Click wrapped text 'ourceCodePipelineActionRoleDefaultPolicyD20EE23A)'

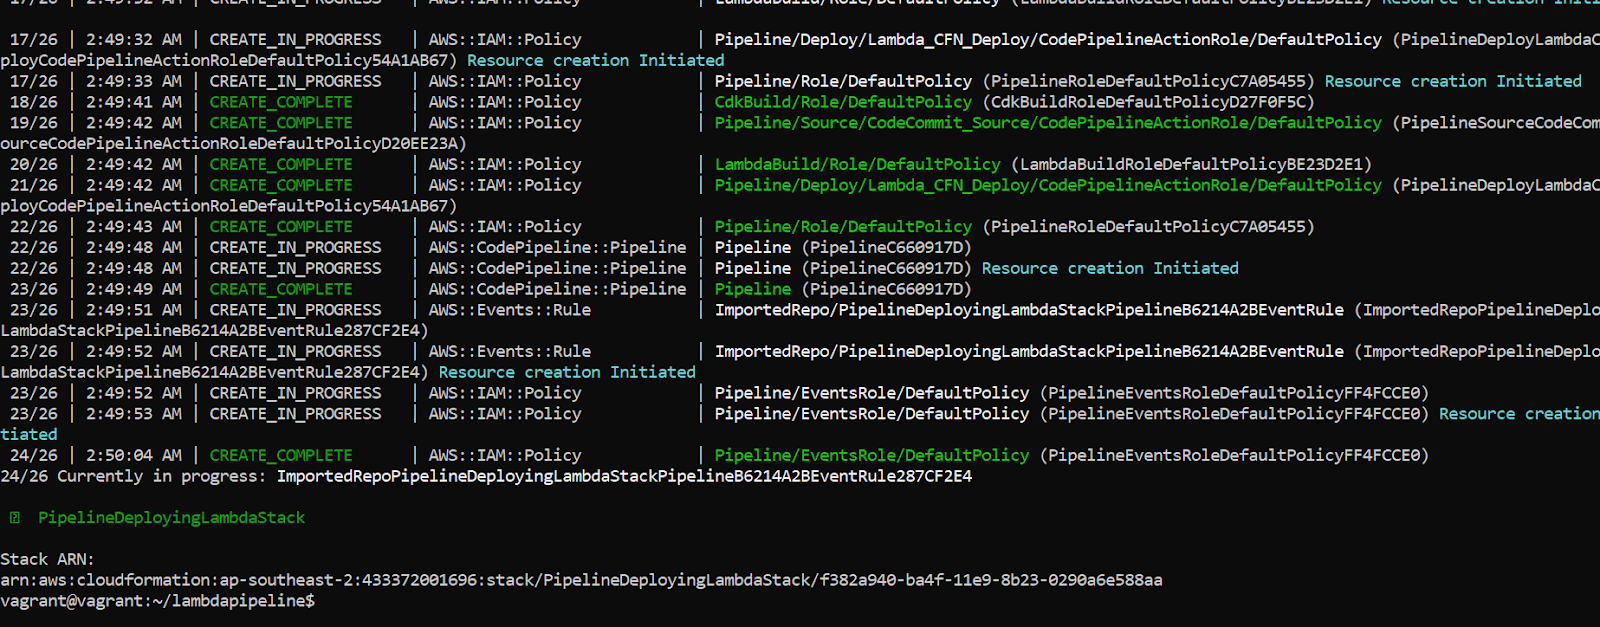pyautogui.click(x=233, y=143)
